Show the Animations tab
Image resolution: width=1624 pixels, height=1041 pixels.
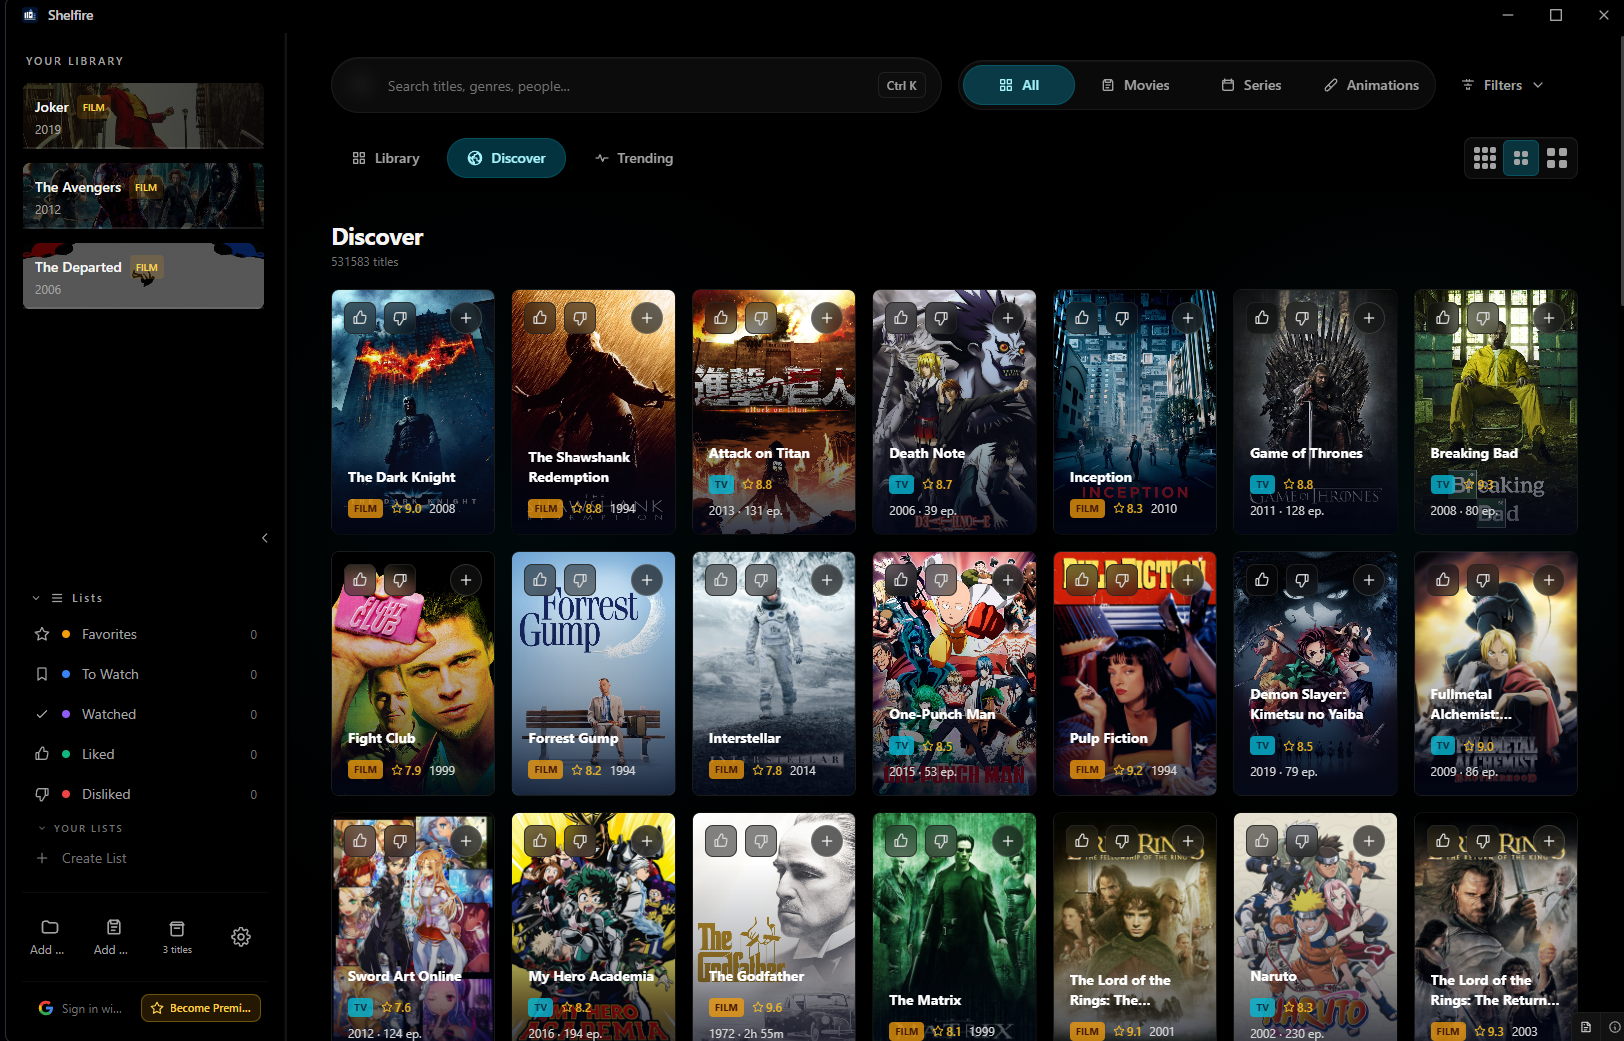point(1371,85)
